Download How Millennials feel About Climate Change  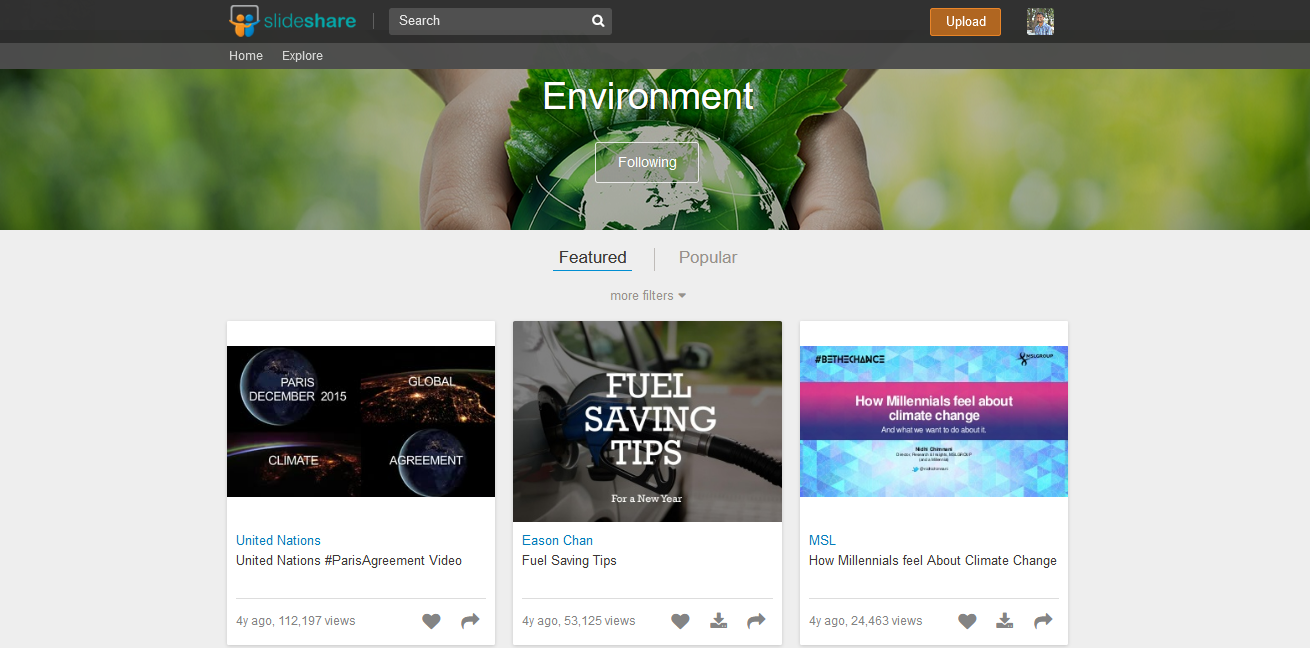1005,621
